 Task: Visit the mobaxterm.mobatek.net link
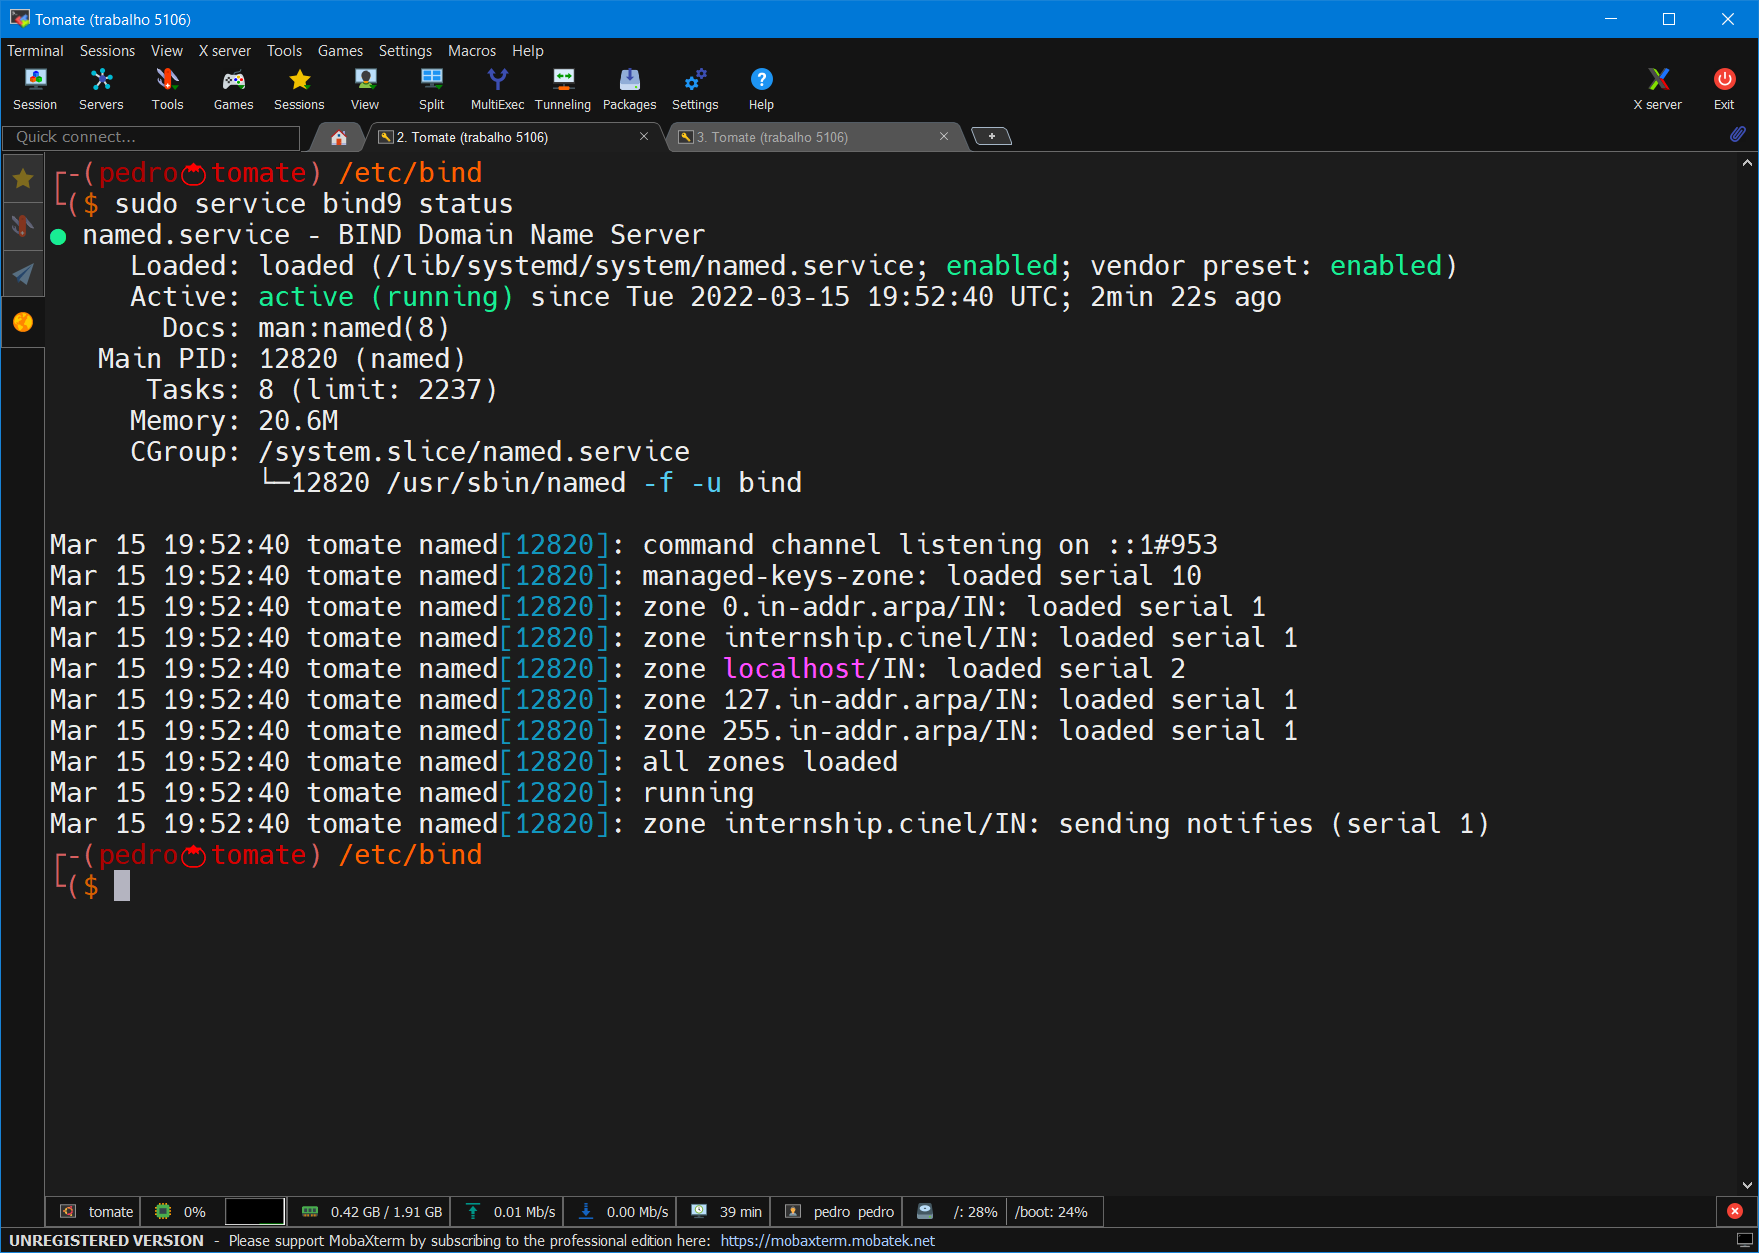point(828,1240)
